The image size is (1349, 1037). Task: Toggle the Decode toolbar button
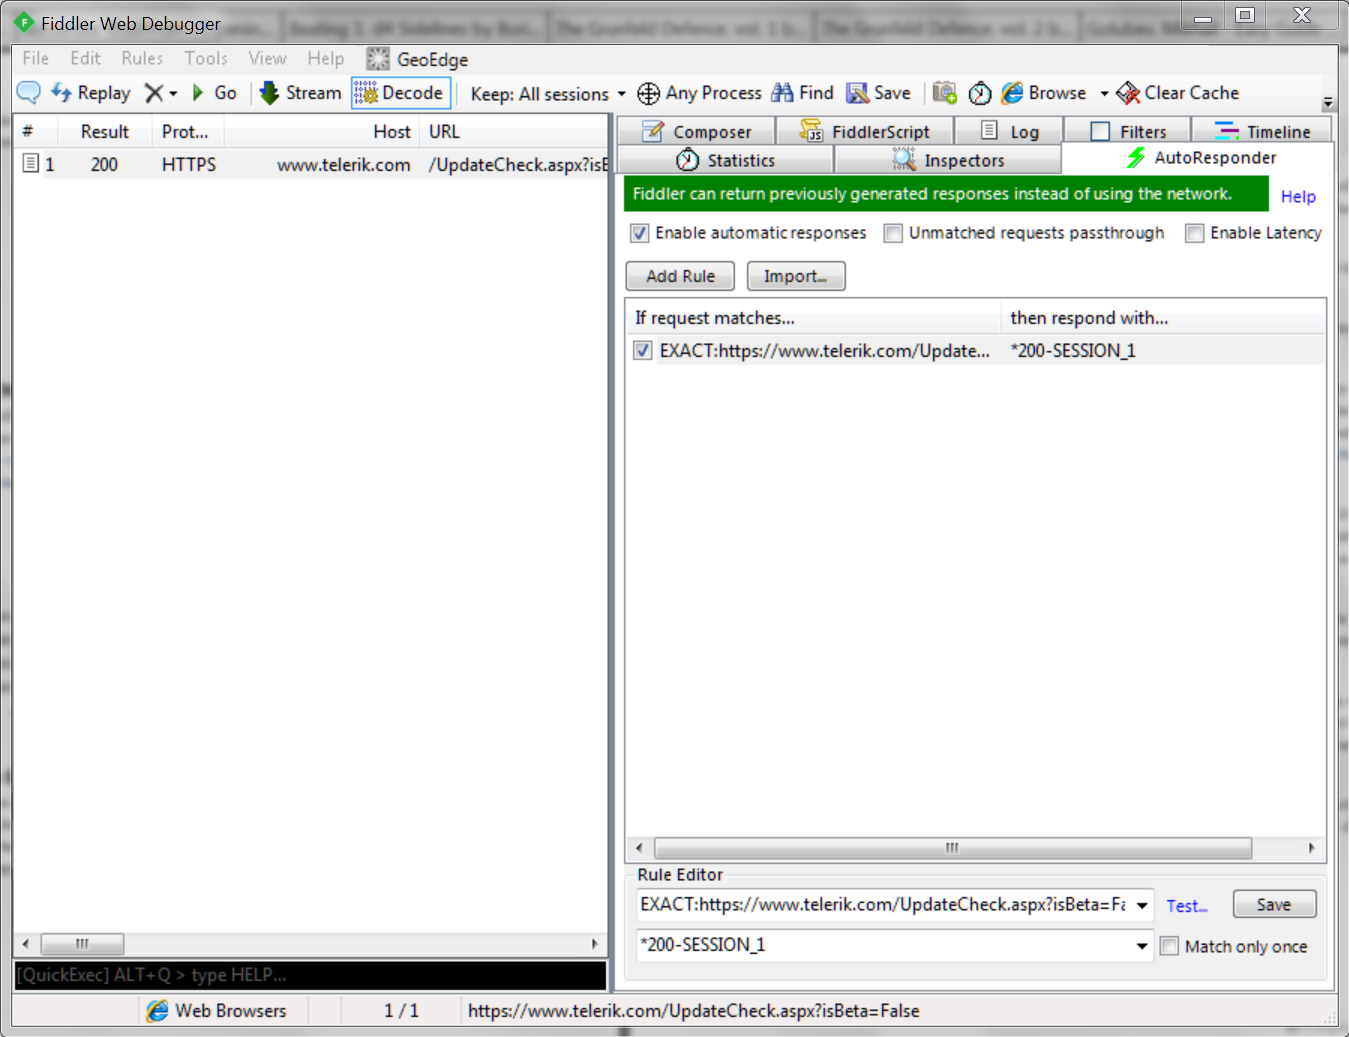pos(400,93)
